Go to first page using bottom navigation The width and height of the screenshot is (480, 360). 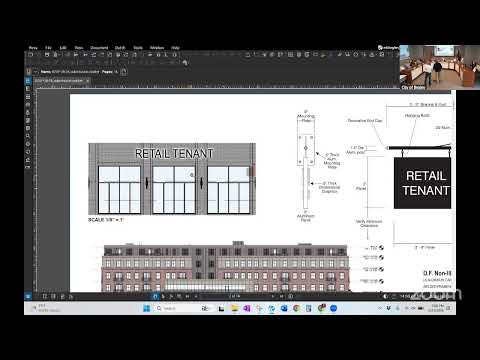(x=187, y=296)
